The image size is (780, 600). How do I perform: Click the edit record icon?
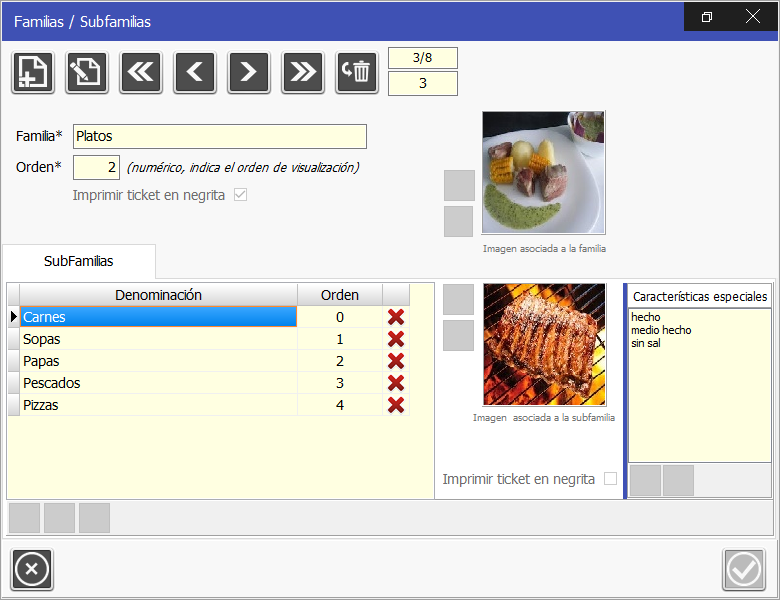click(87, 73)
